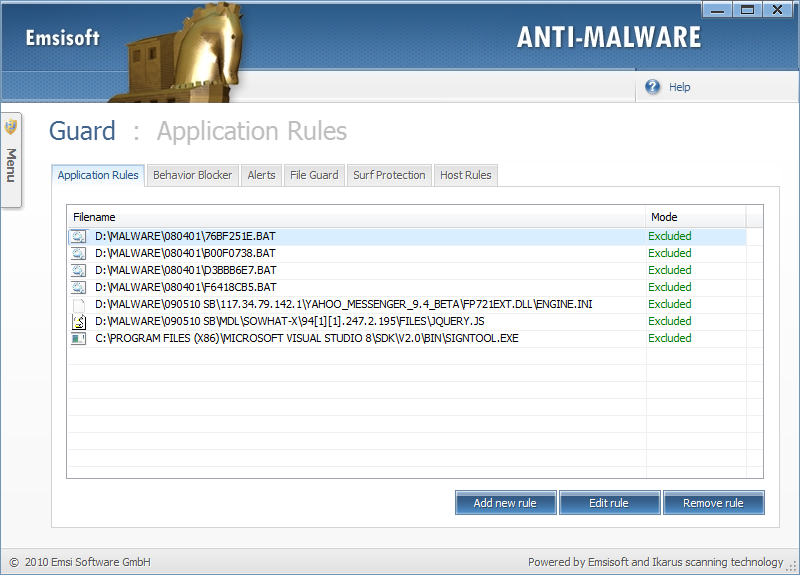Screen dimensions: 800x575
Task: Click file icon of 76BF251E.BAT row
Action: [79, 236]
